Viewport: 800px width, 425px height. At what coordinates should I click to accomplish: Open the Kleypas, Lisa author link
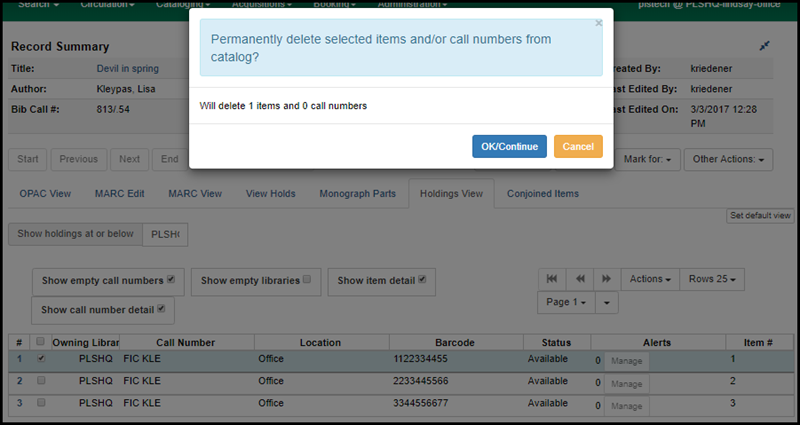pyautogui.click(x=126, y=89)
